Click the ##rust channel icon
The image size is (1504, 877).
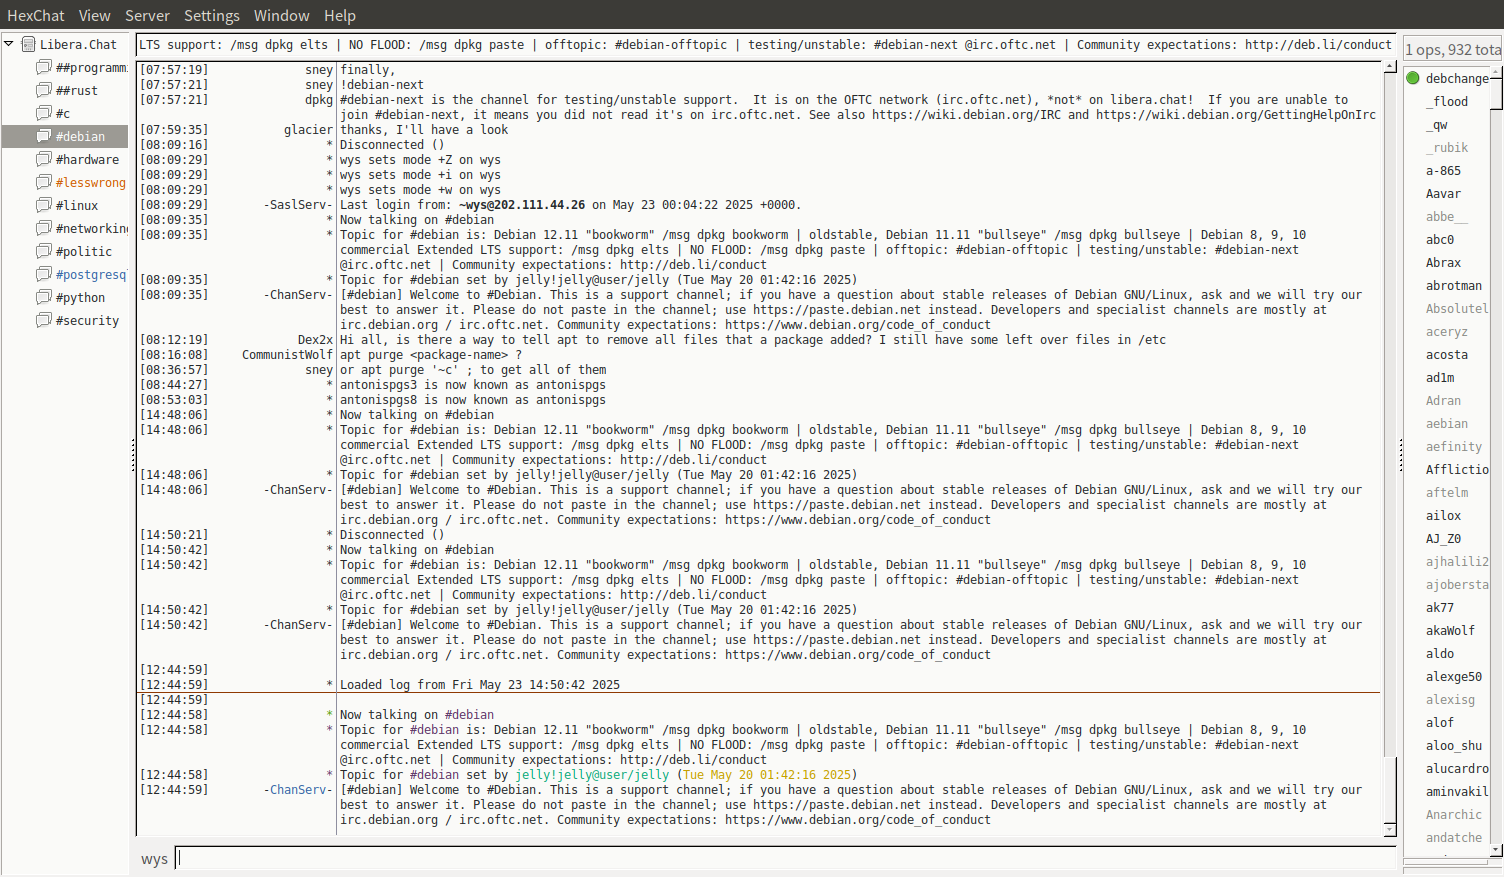tap(43, 90)
